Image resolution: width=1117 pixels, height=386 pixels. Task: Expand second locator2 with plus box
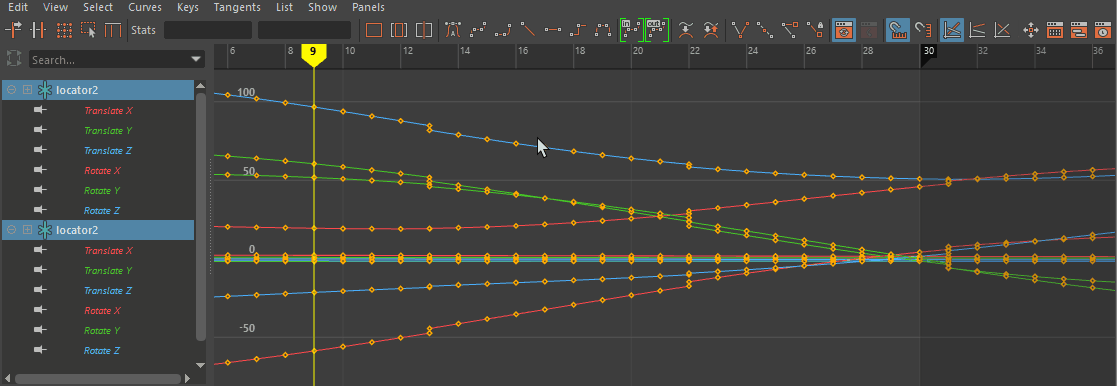coord(27,229)
